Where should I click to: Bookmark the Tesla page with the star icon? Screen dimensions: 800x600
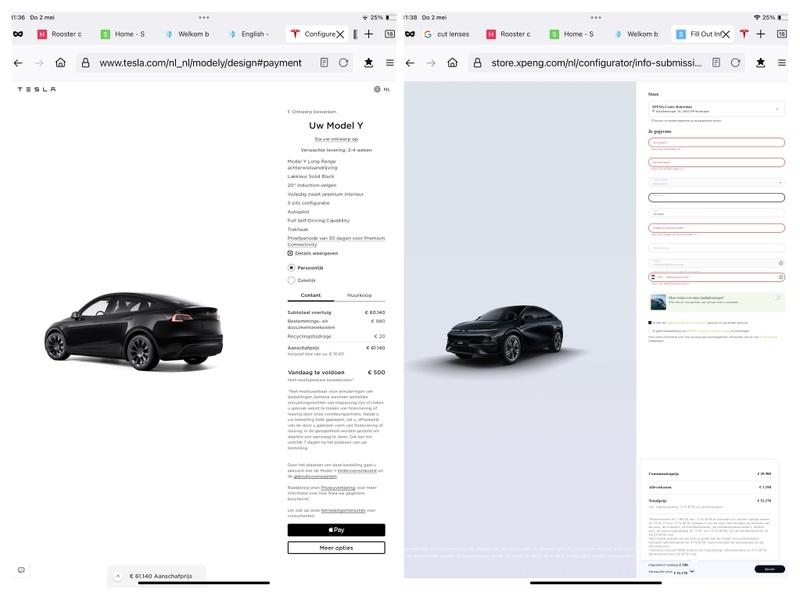coord(368,62)
